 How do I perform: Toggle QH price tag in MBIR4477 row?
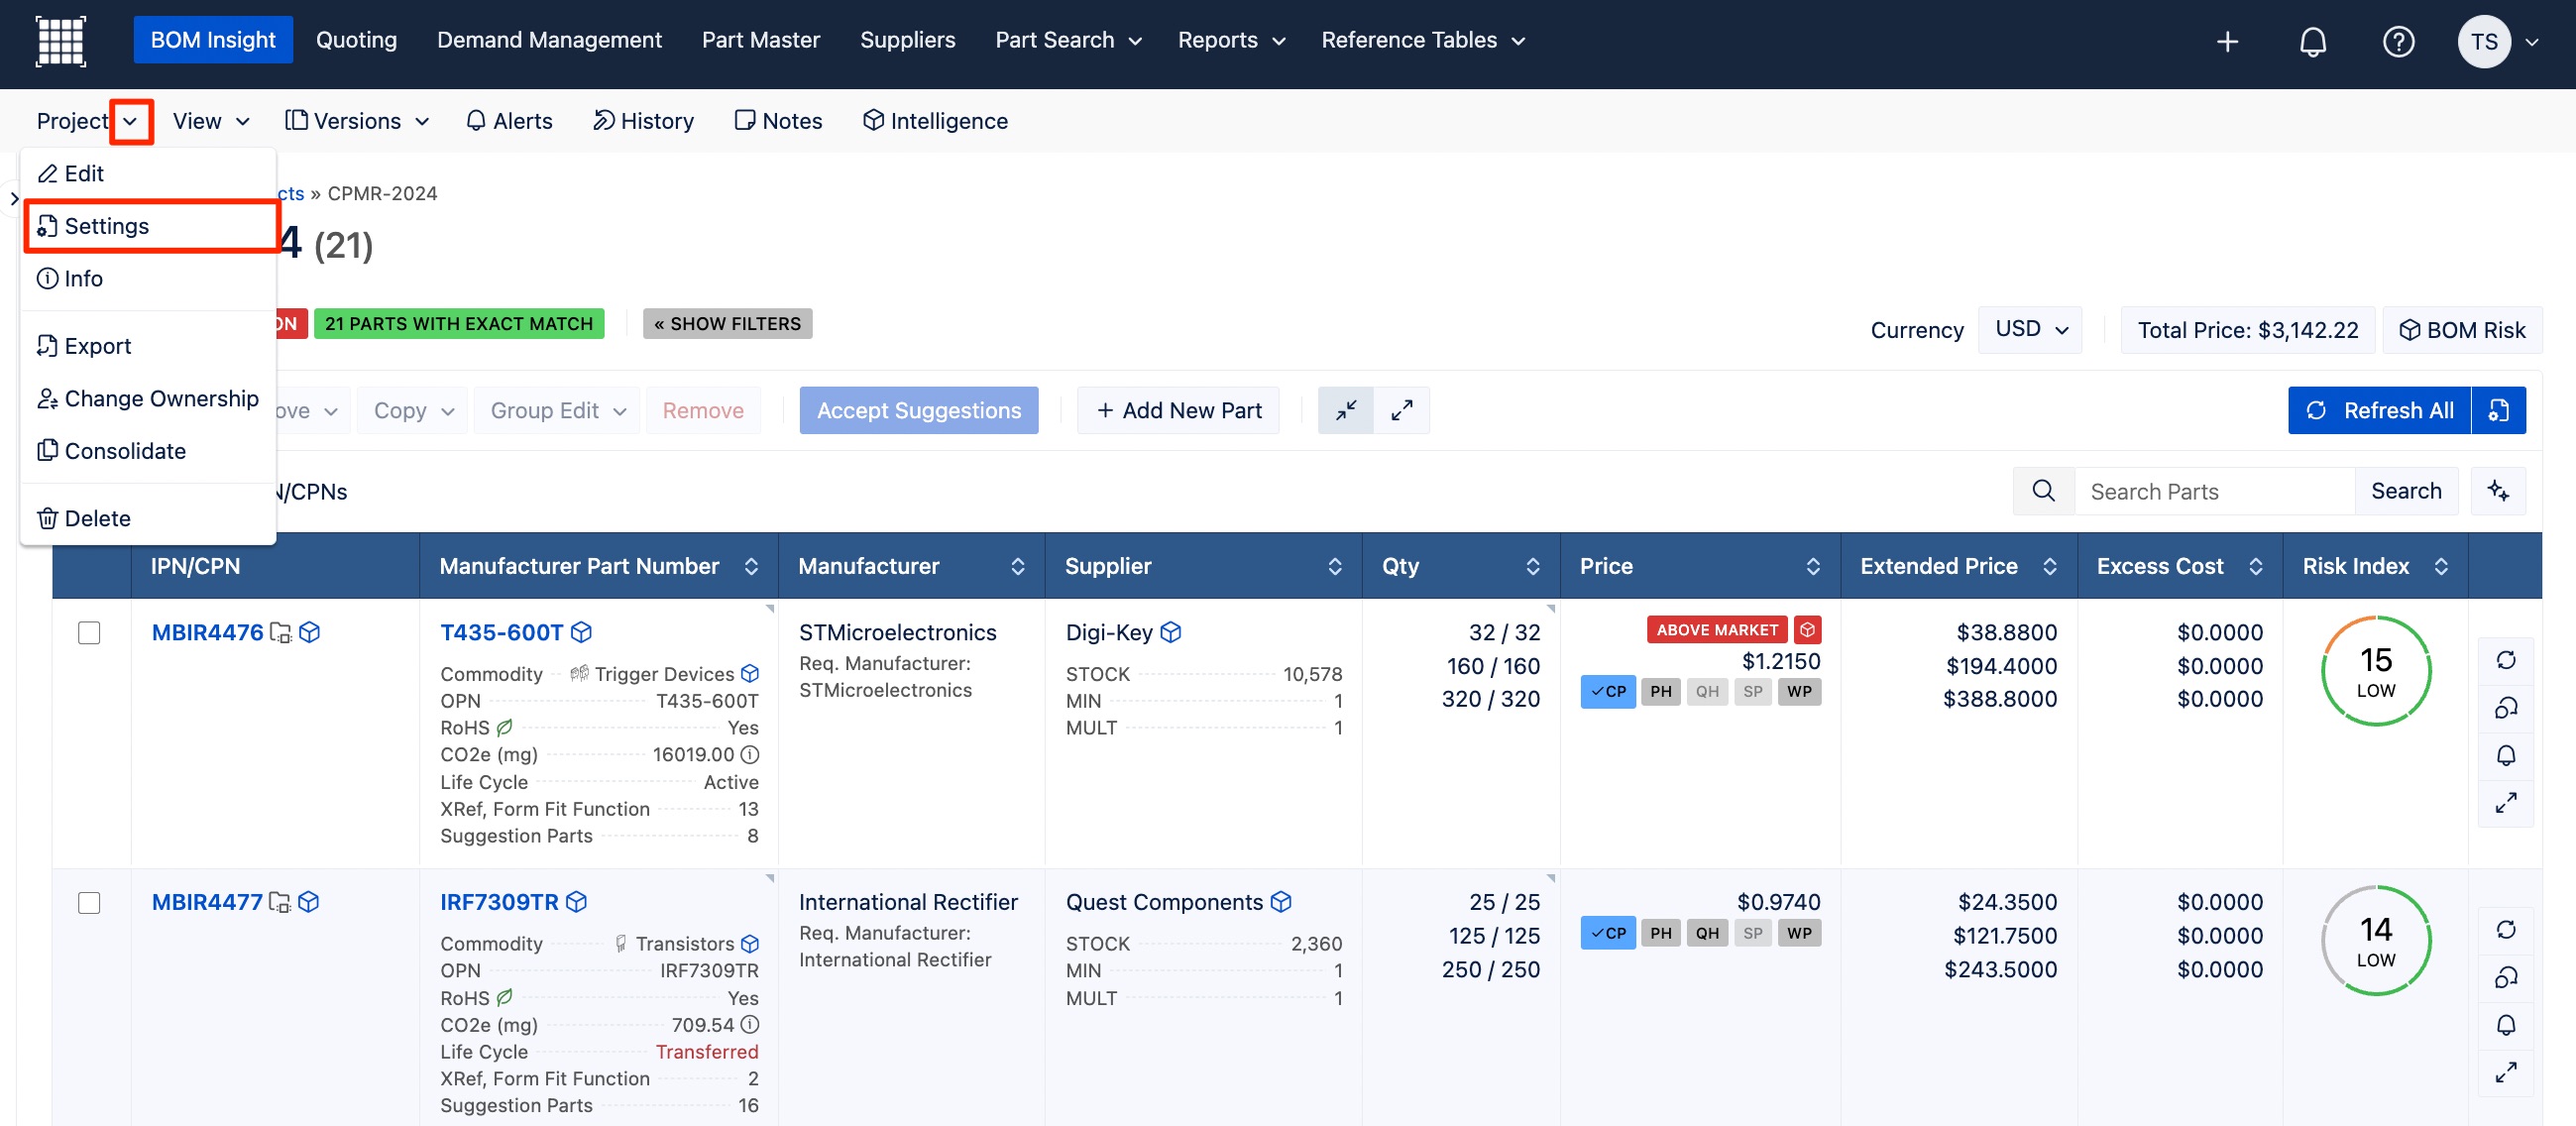coord(1707,933)
